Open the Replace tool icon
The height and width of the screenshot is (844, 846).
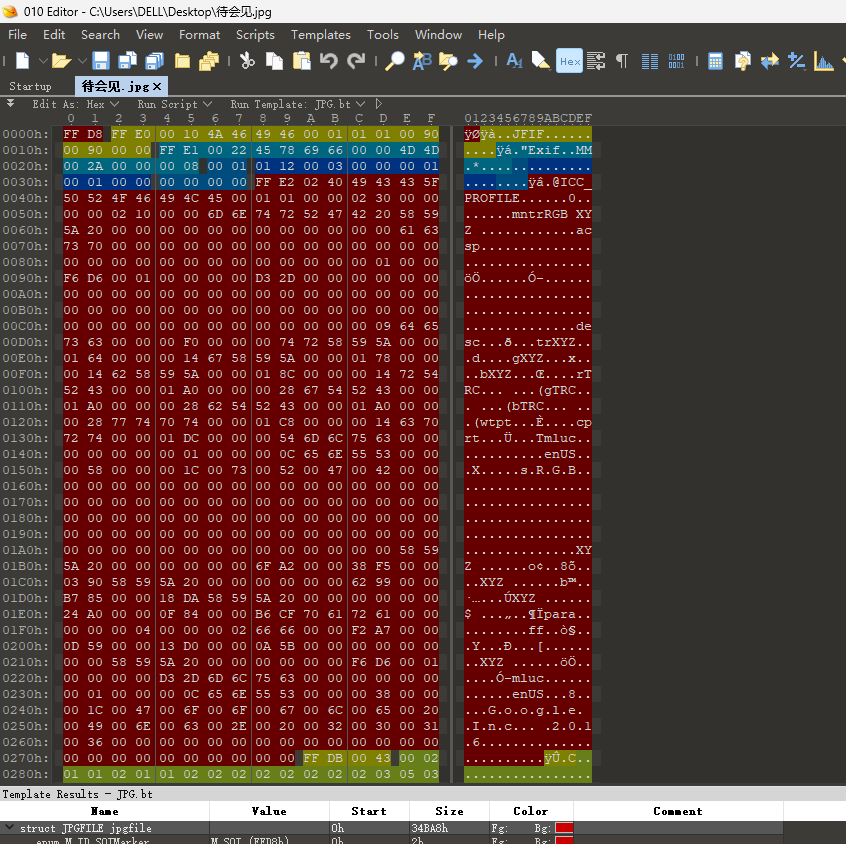[x=422, y=61]
